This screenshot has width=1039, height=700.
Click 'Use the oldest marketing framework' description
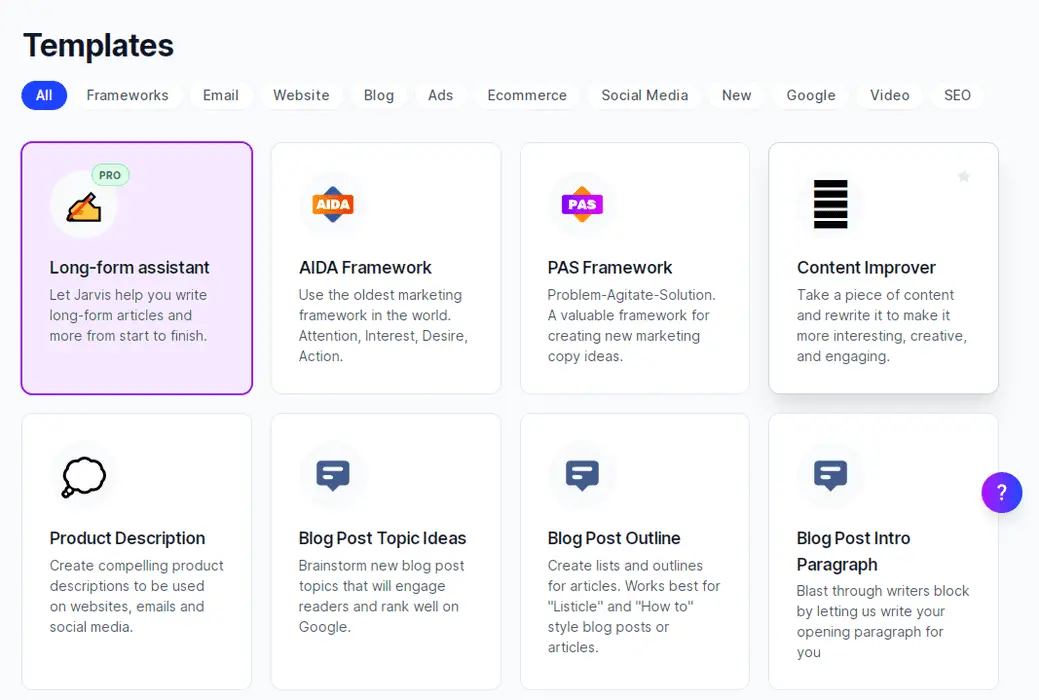pyautogui.click(x=383, y=325)
